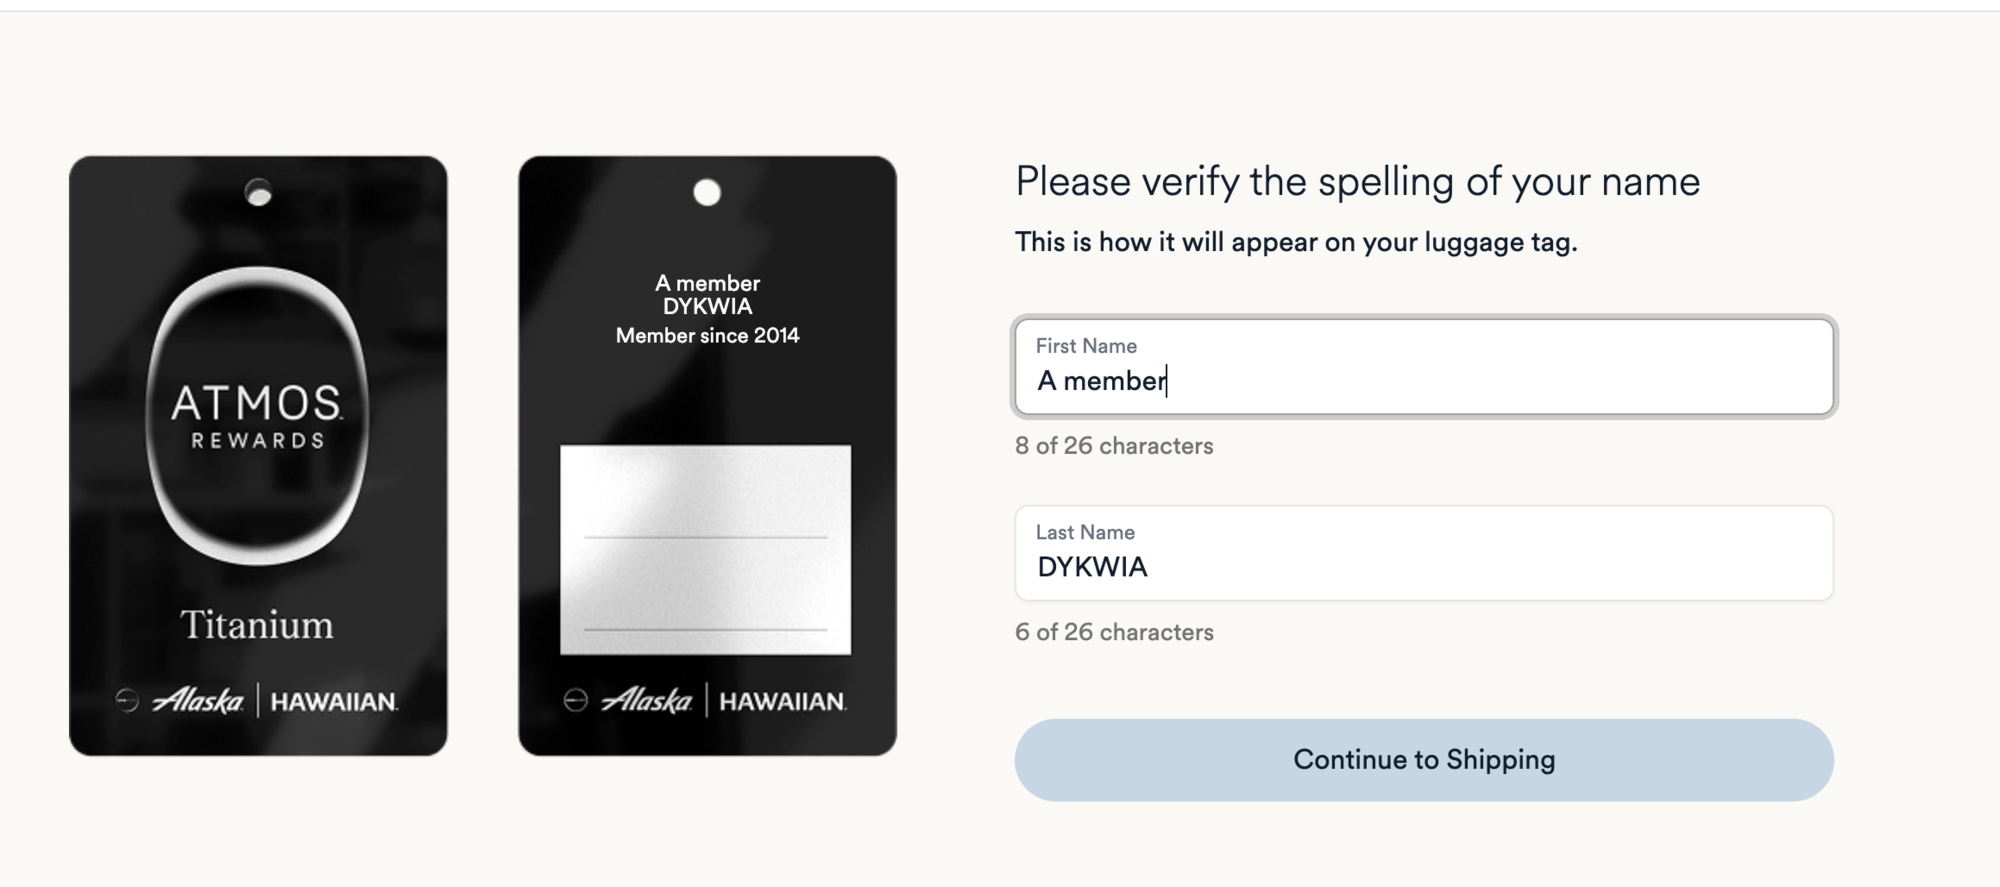Click the "8 of 26 characters" counter
This screenshot has height=887, width=2000.
point(1114,446)
